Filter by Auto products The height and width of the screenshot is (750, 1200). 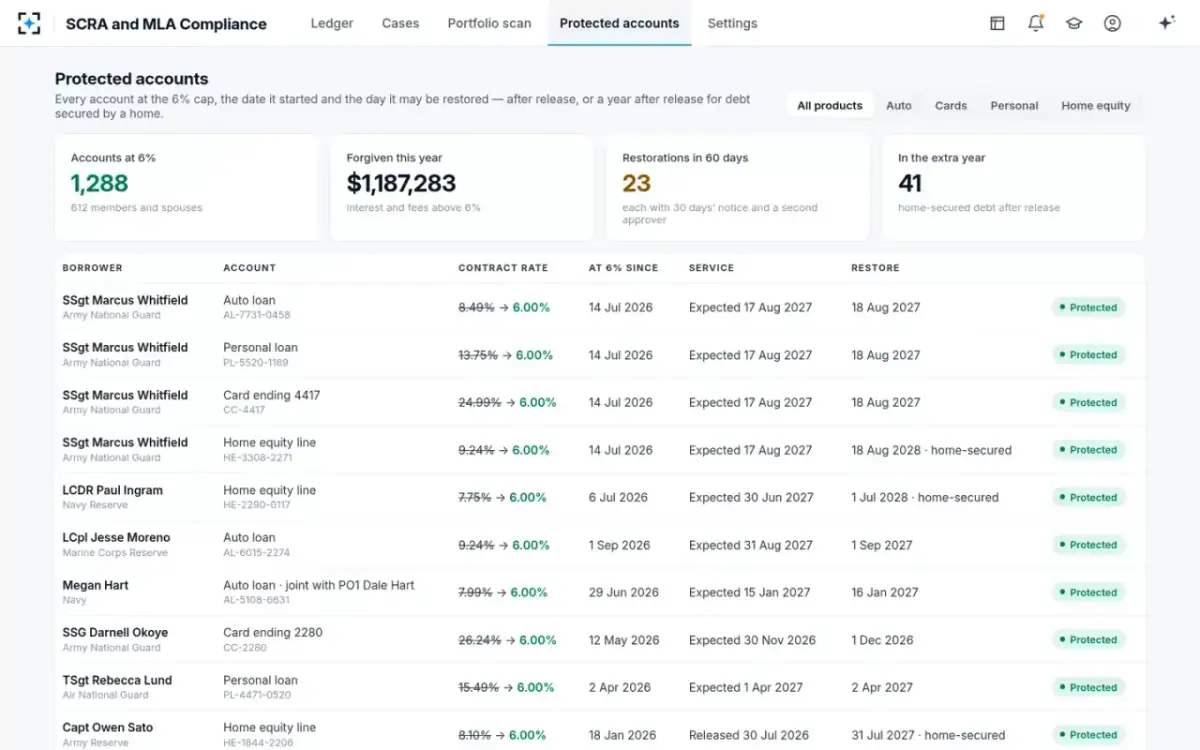click(899, 105)
